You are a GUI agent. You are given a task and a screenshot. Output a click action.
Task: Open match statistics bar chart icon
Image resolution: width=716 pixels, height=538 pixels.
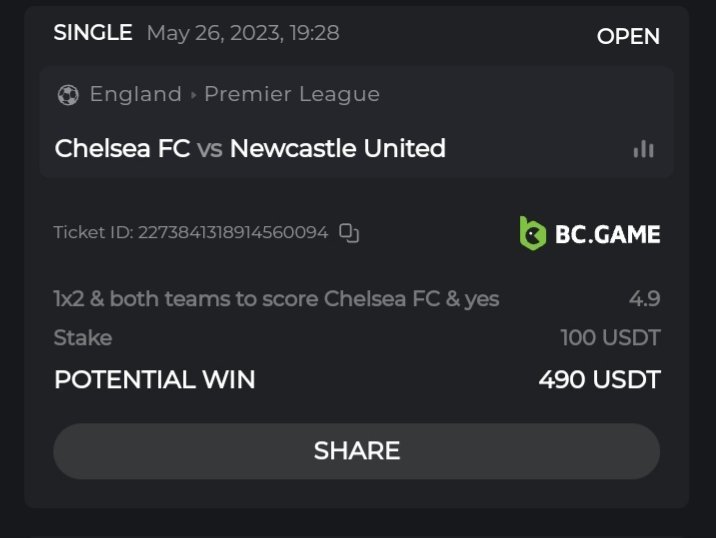[x=643, y=149]
